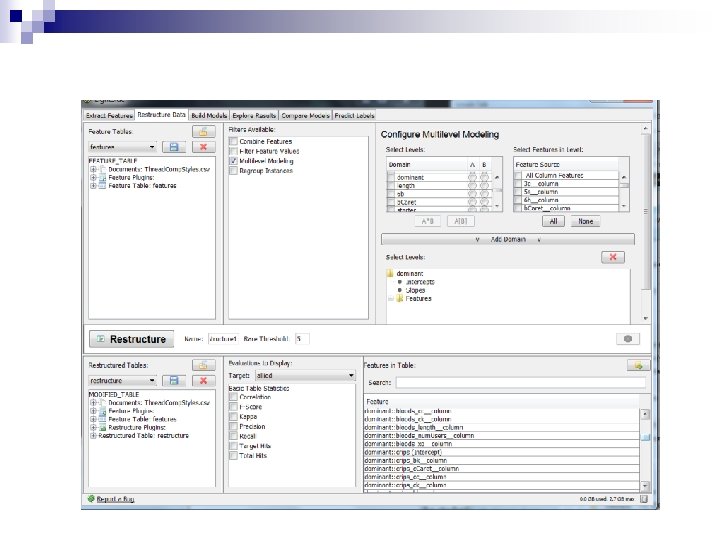
Task: Select the dominant folder icon in levels
Action: click(390, 273)
